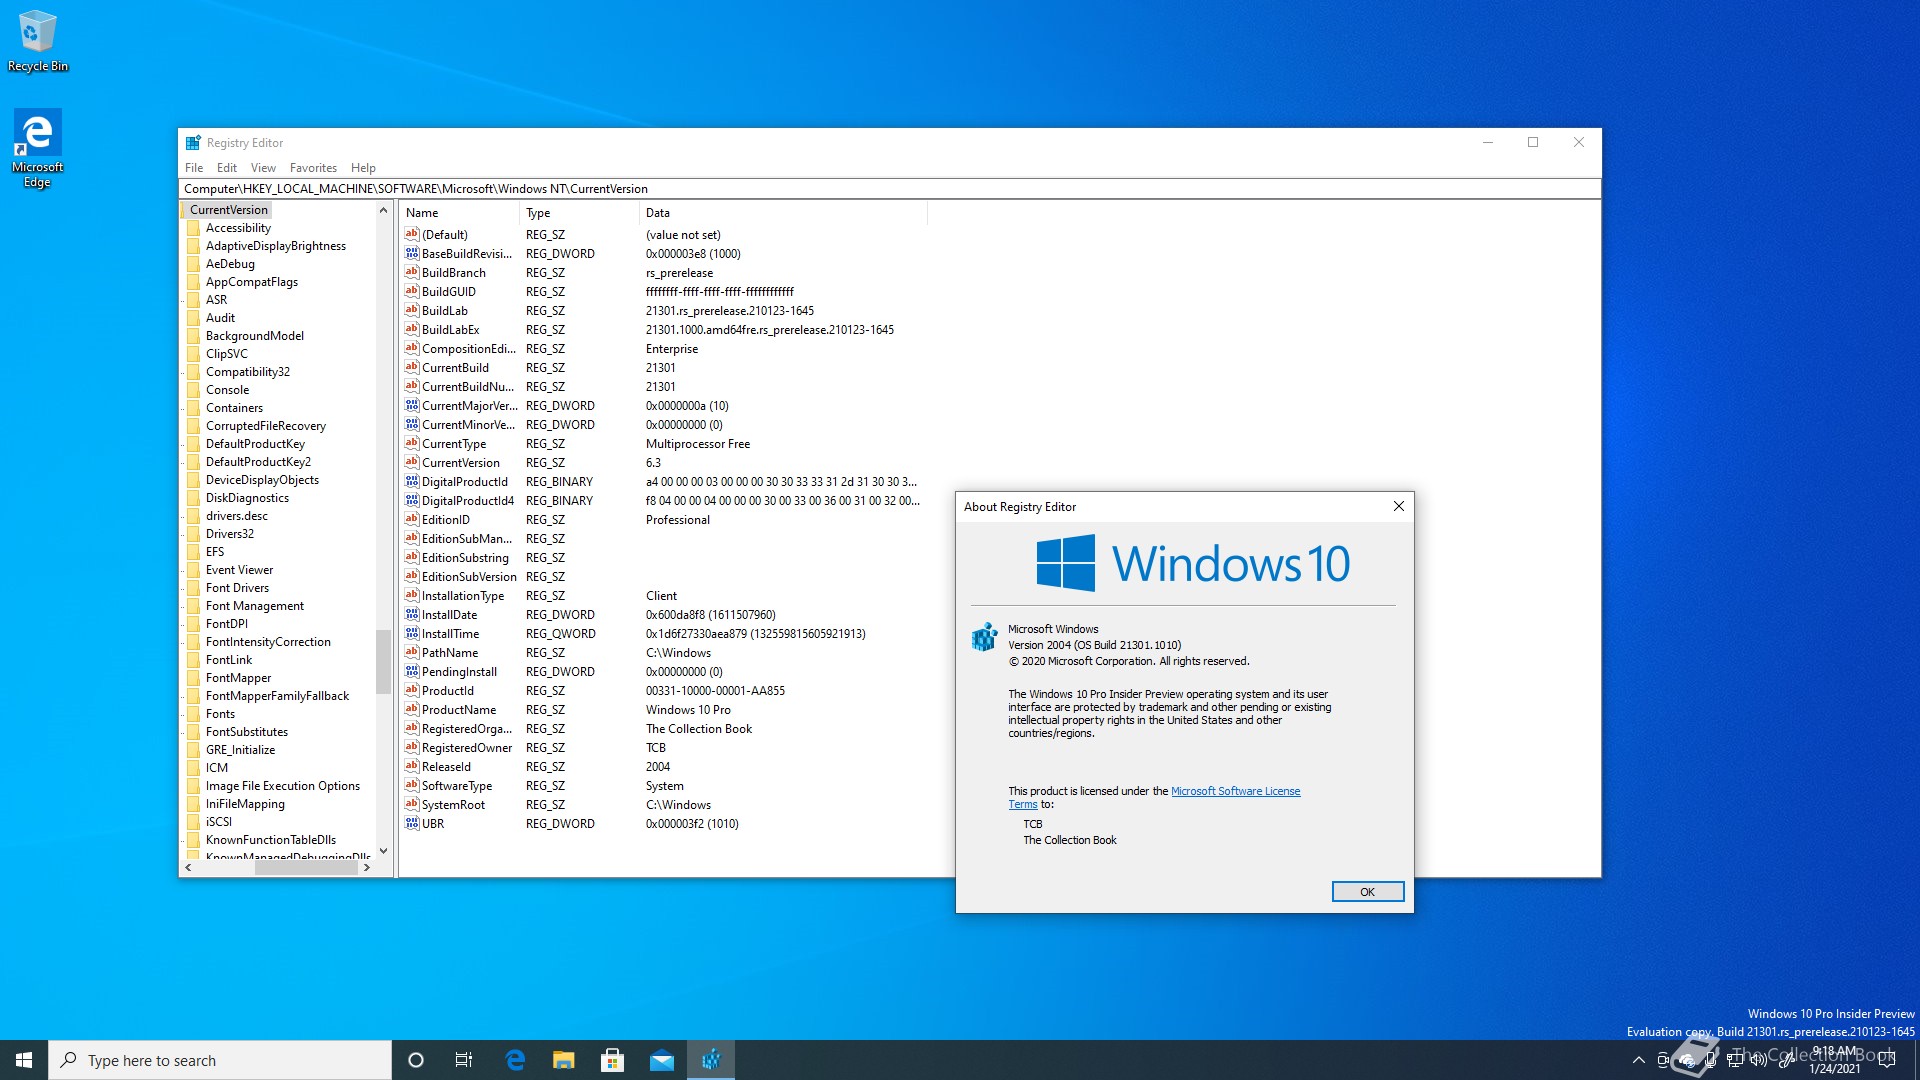Launch Edge from the taskbar
The width and height of the screenshot is (1920, 1080).
(x=515, y=1060)
